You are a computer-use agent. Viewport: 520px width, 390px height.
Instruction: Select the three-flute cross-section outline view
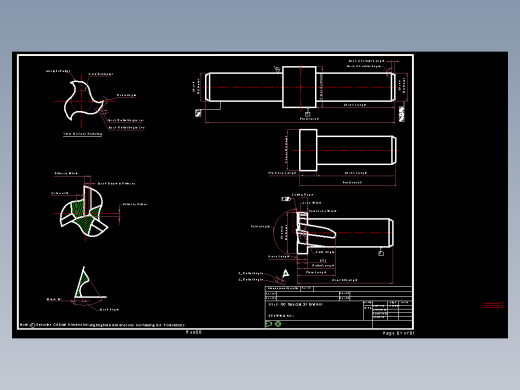(83, 100)
